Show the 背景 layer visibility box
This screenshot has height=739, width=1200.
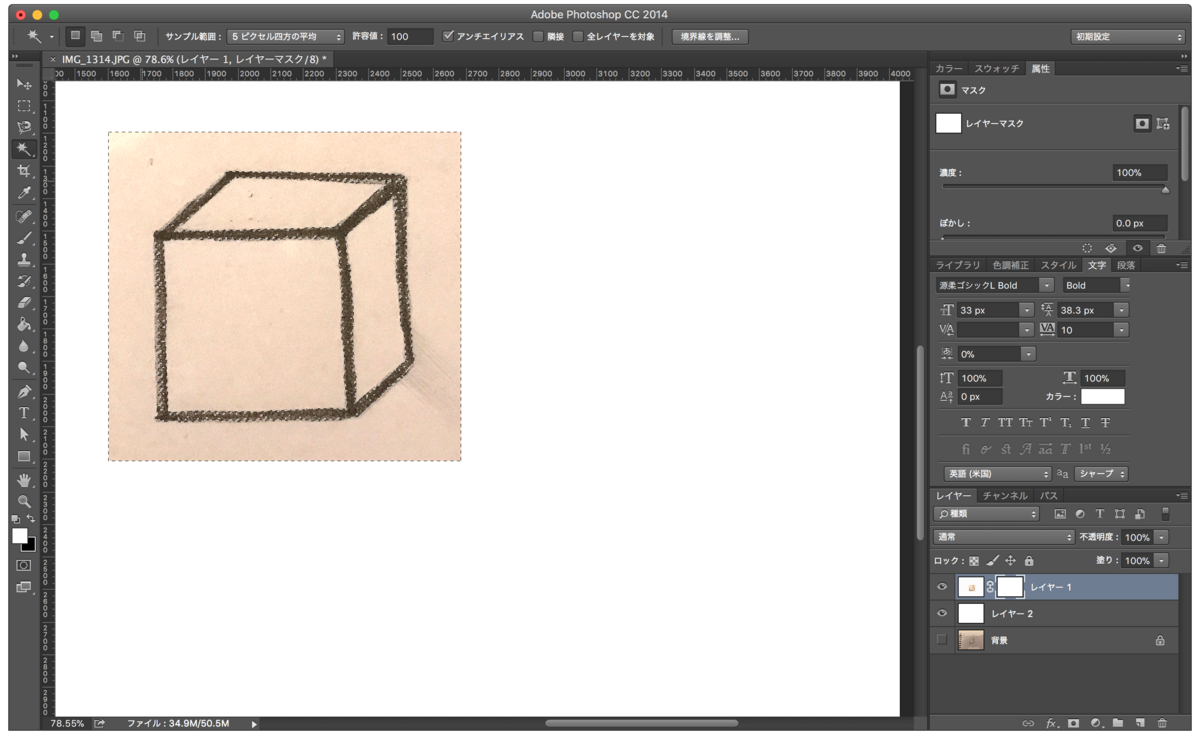point(942,640)
